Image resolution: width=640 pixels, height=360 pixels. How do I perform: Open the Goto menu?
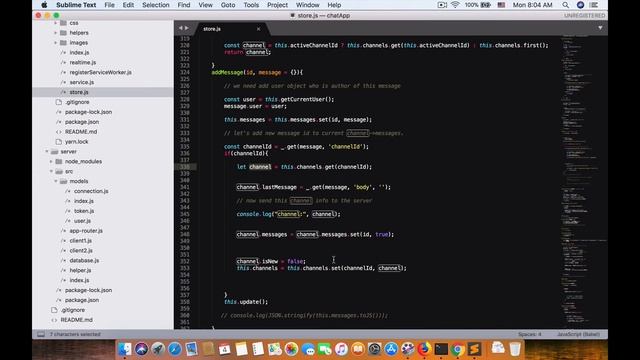(228, 5)
